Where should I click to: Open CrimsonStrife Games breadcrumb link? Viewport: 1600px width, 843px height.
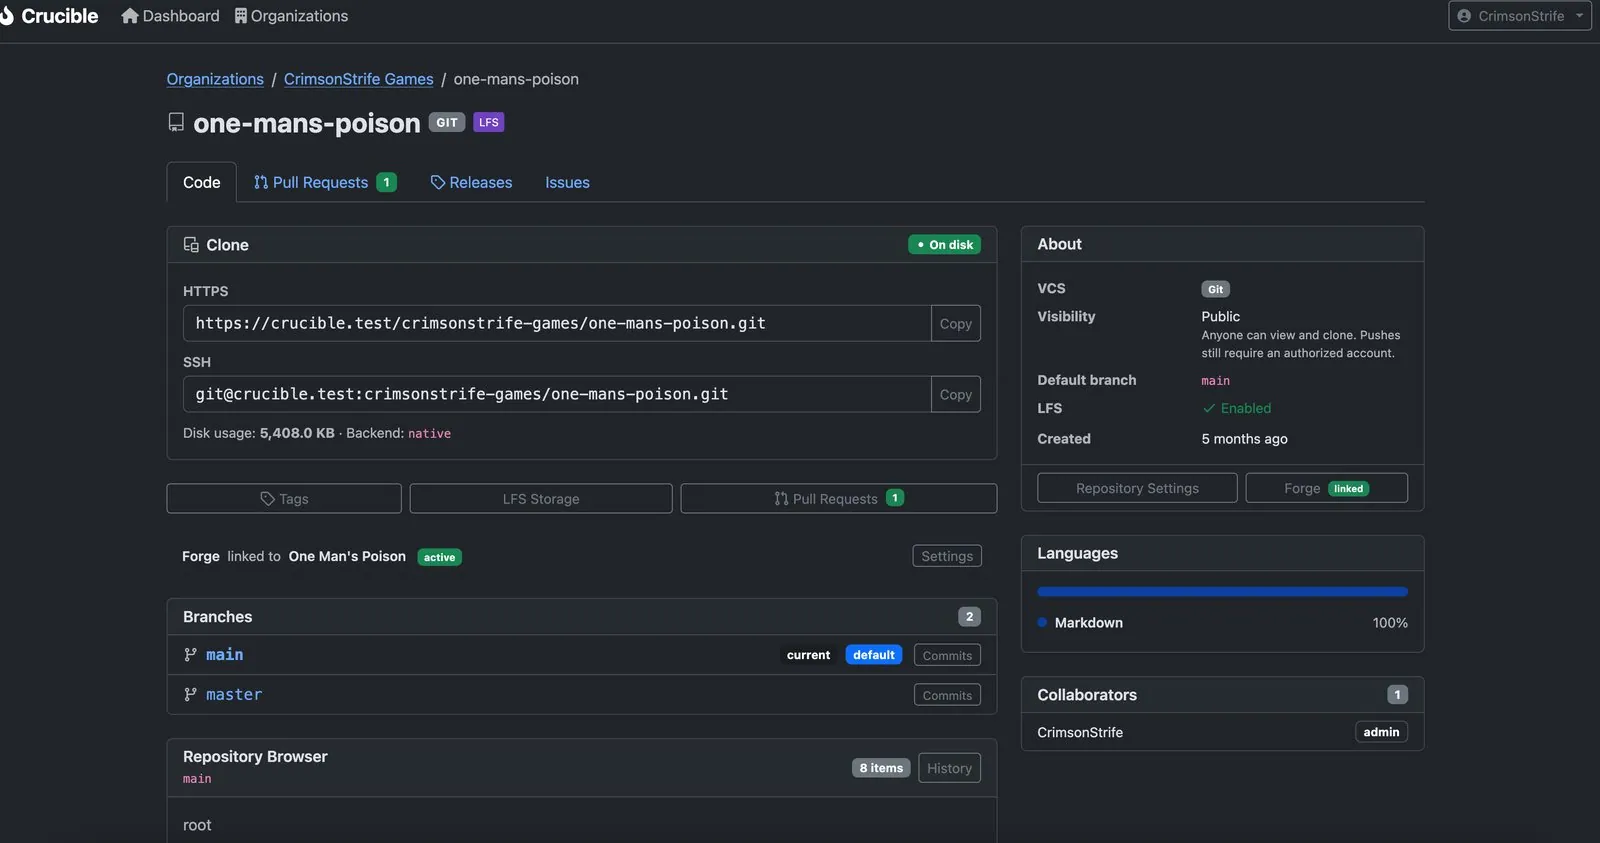[359, 79]
